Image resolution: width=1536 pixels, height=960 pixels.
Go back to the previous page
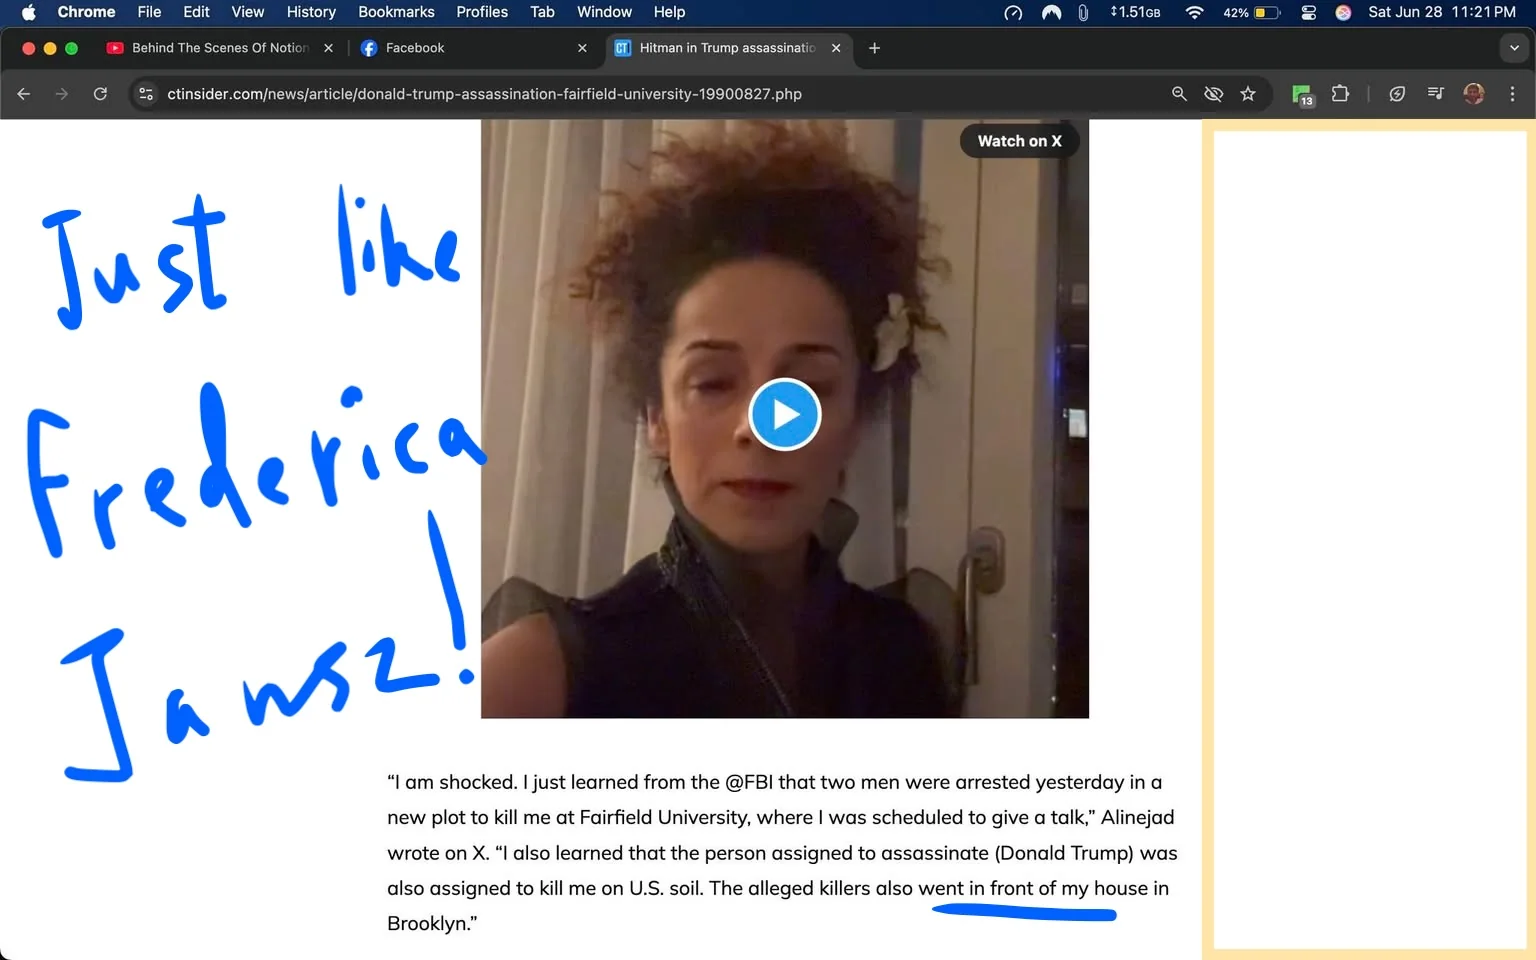pos(24,94)
